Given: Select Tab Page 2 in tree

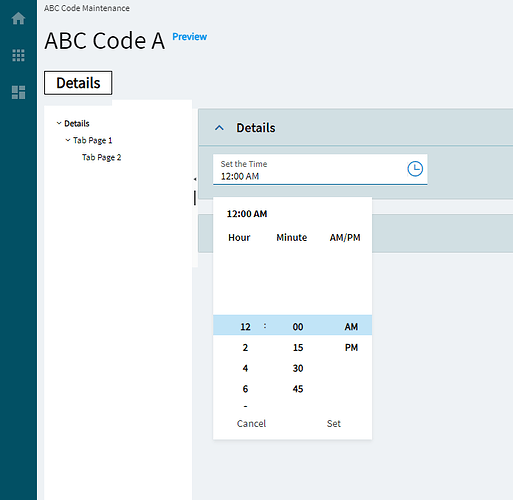Looking at the screenshot, I should click(x=102, y=157).
